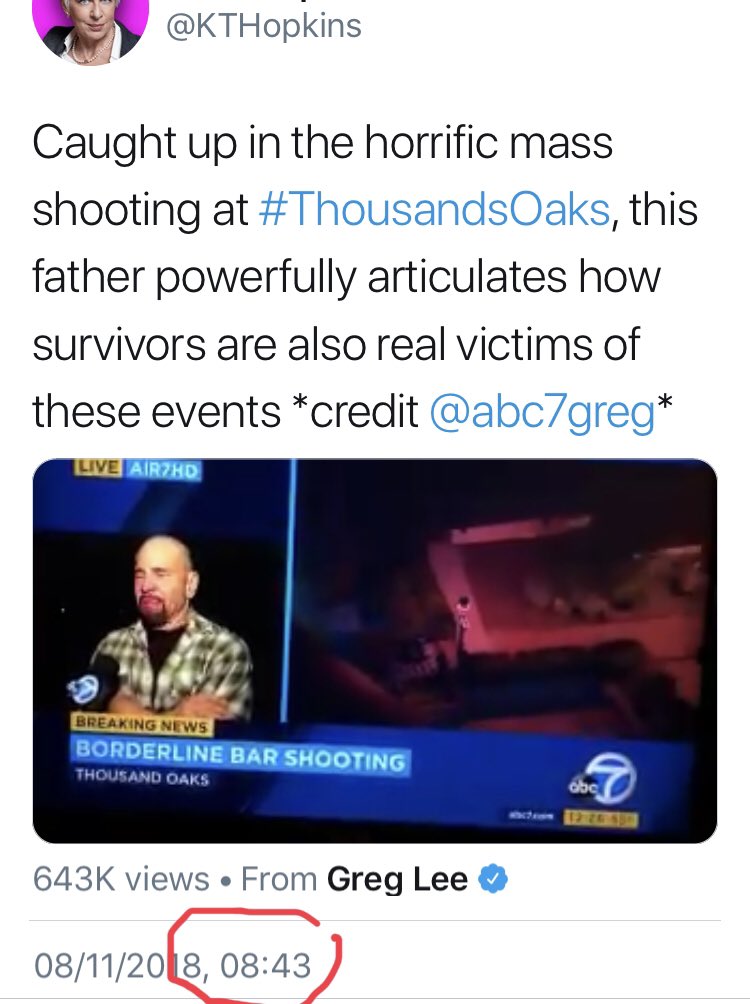Tap the red LIVE badge in video
This screenshot has width=750, height=1004.
(x=96, y=468)
